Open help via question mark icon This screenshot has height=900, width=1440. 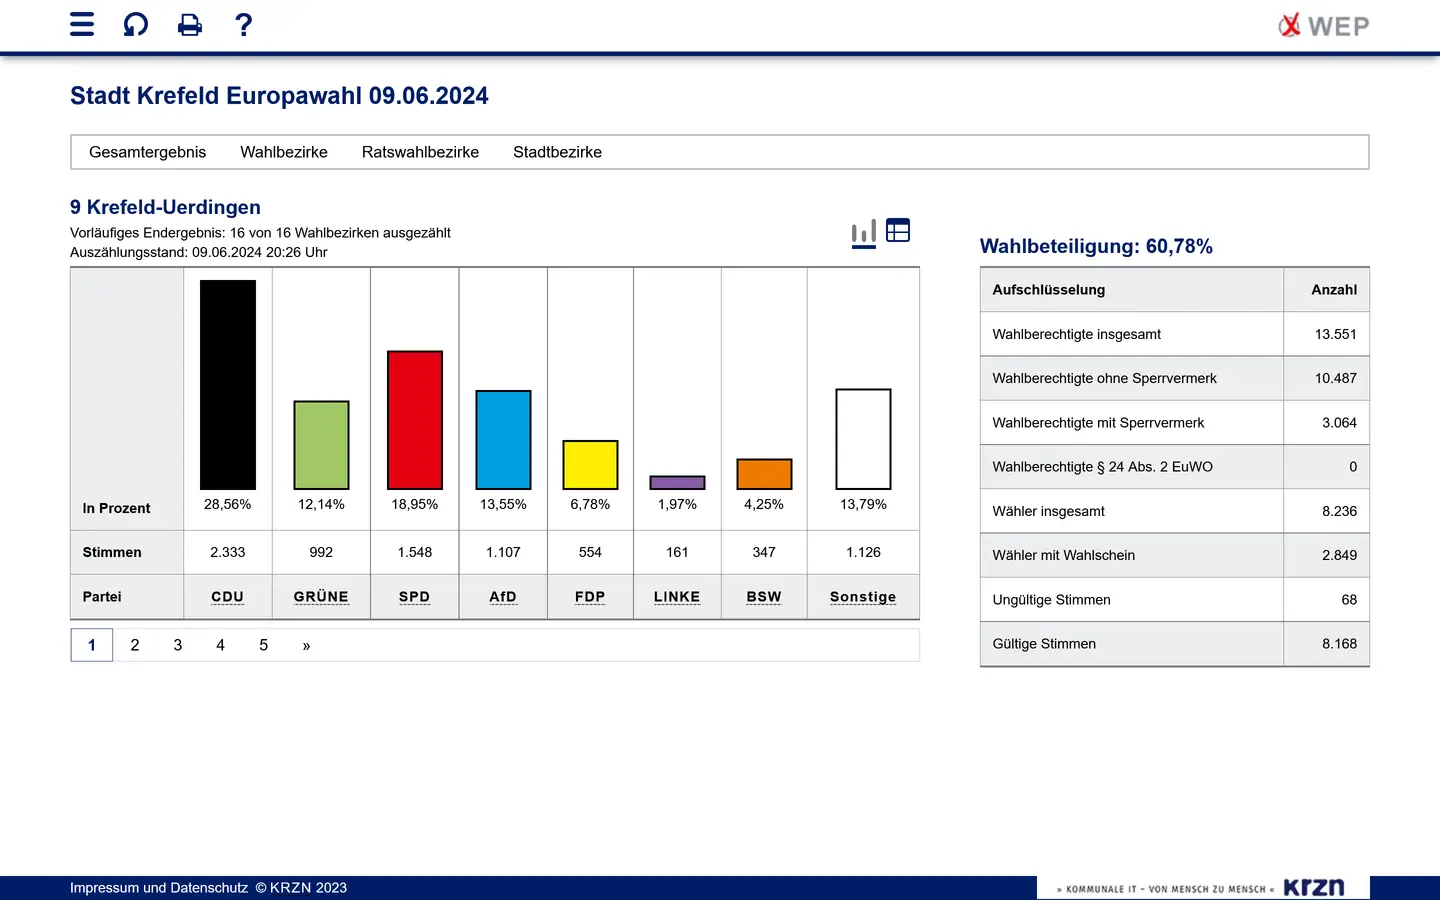[x=243, y=25]
